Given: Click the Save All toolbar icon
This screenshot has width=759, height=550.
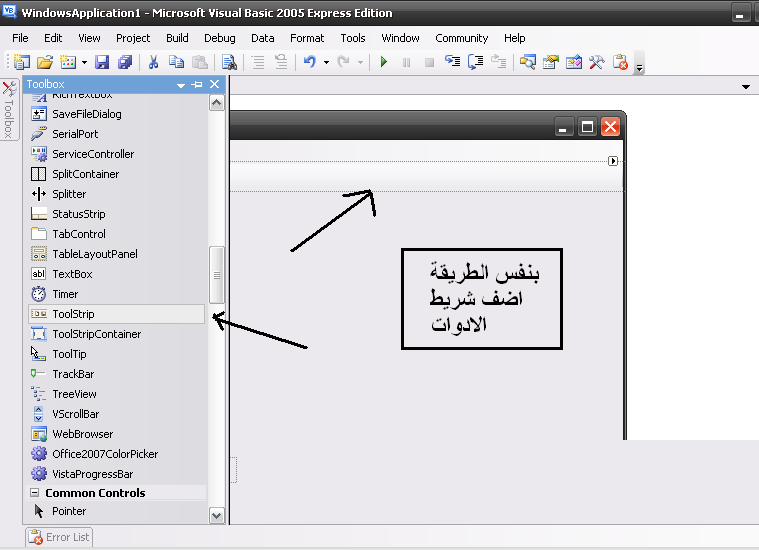Looking at the screenshot, I should [x=125, y=62].
